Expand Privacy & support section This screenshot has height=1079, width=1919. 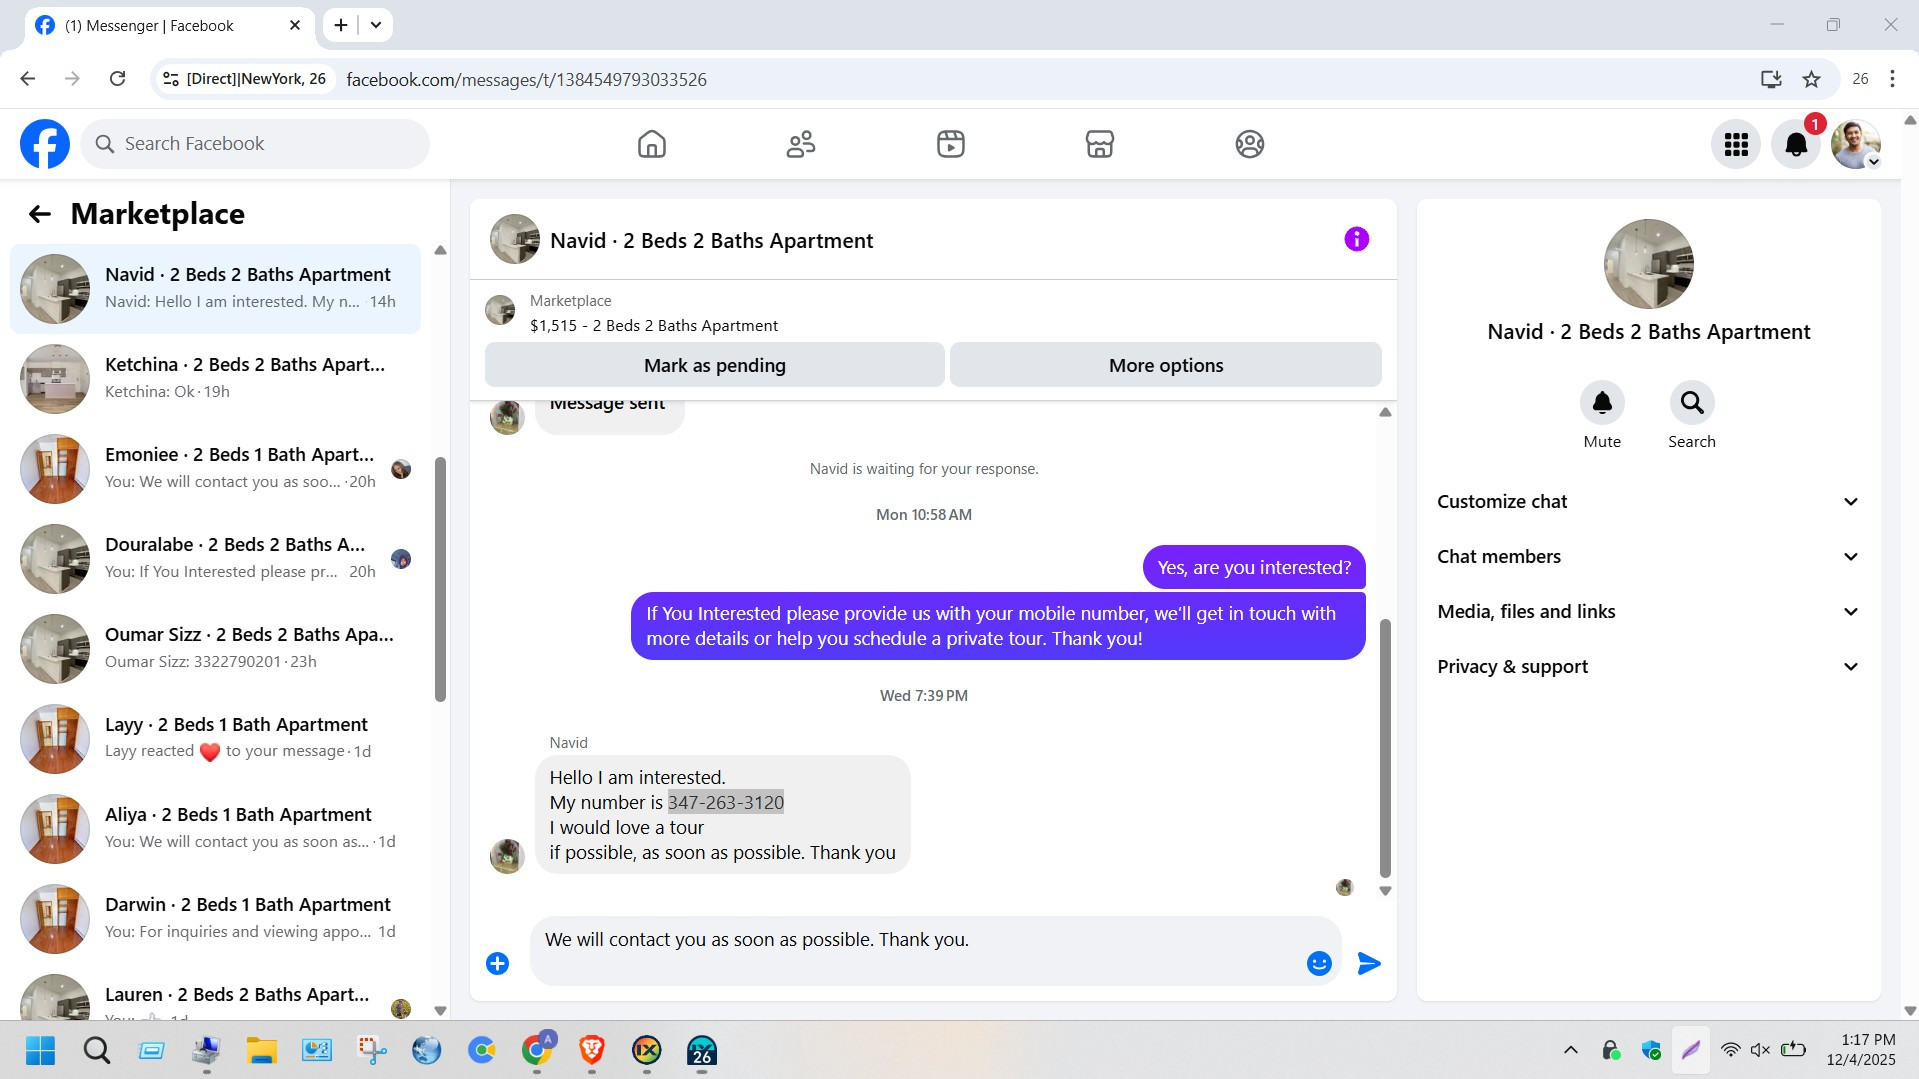[1648, 667]
